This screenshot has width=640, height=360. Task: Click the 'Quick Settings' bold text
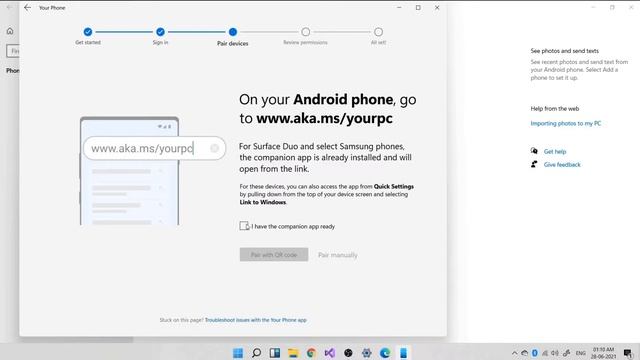(394, 187)
